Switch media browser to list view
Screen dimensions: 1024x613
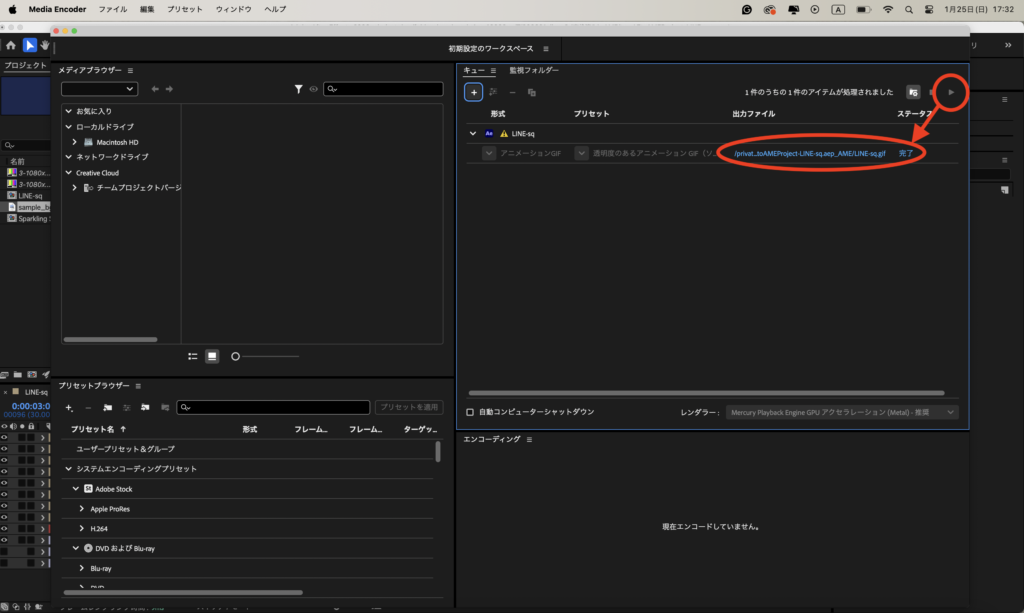pyautogui.click(x=193, y=356)
